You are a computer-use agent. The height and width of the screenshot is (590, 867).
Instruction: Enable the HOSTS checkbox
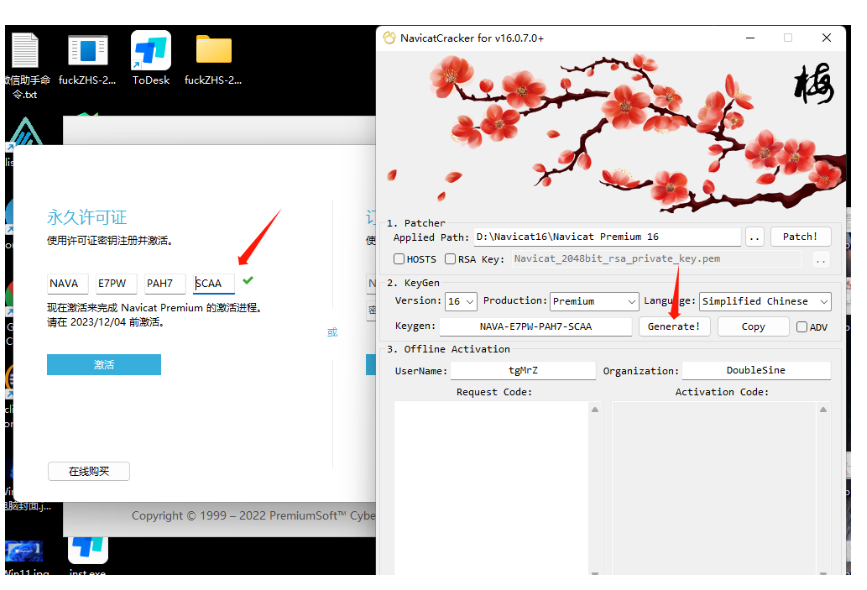coord(400,259)
